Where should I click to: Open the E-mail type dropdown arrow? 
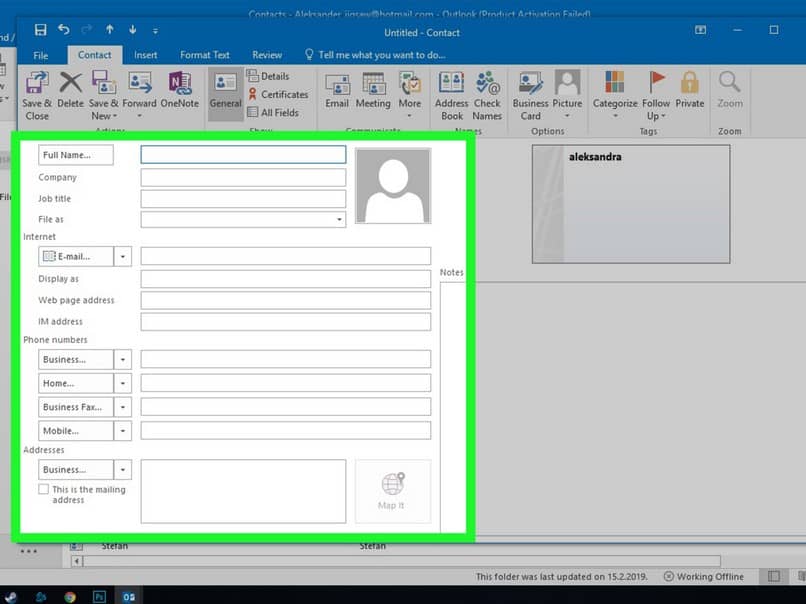pos(123,257)
